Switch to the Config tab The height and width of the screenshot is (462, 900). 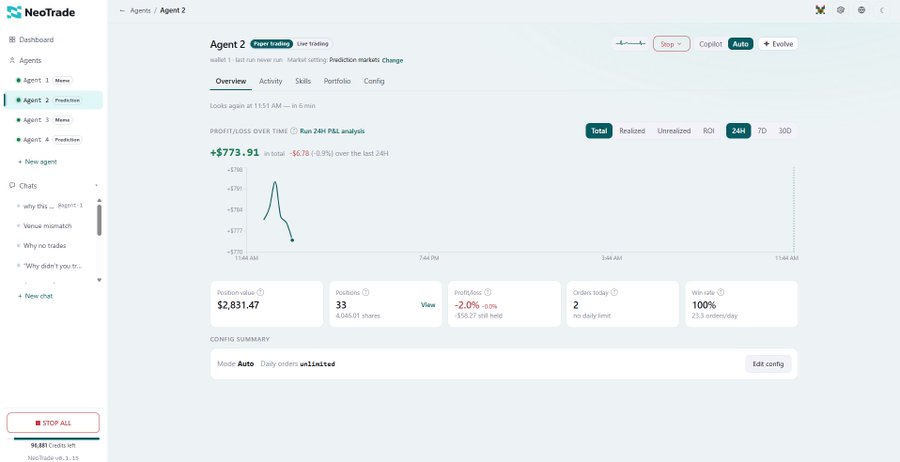pyautogui.click(x=374, y=81)
